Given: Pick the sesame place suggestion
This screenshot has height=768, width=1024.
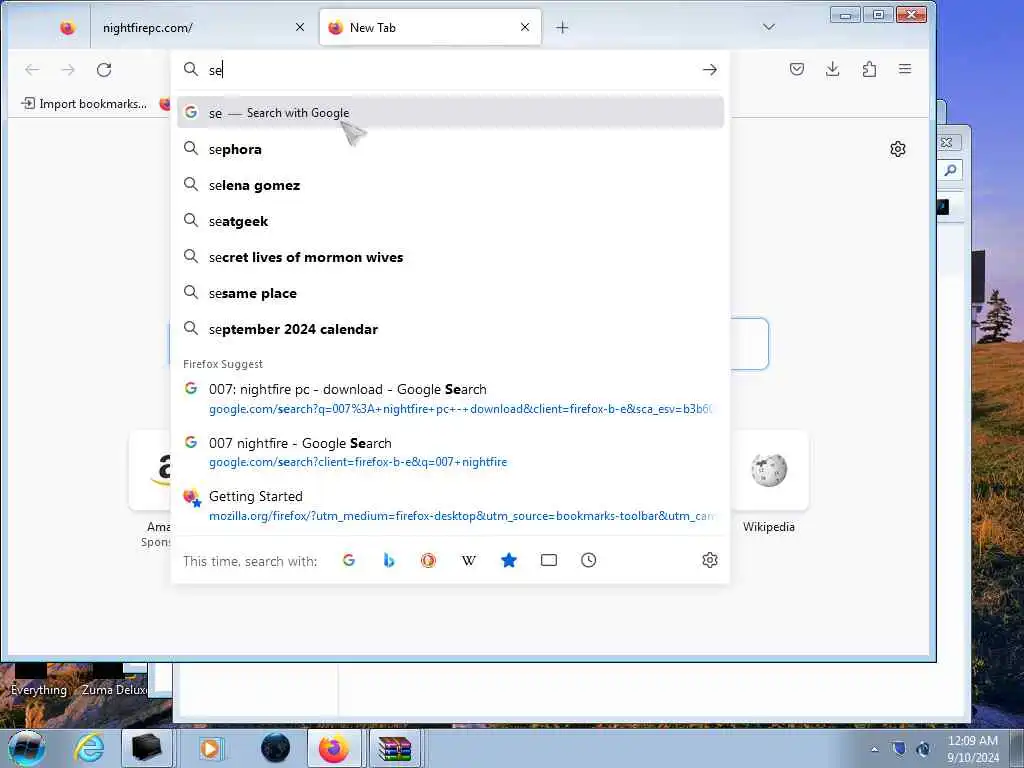Looking at the screenshot, I should click(x=451, y=293).
